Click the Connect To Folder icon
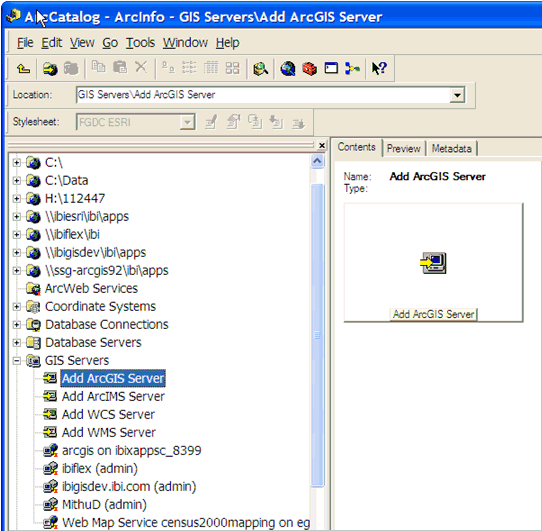542x531 pixels. coord(50,68)
